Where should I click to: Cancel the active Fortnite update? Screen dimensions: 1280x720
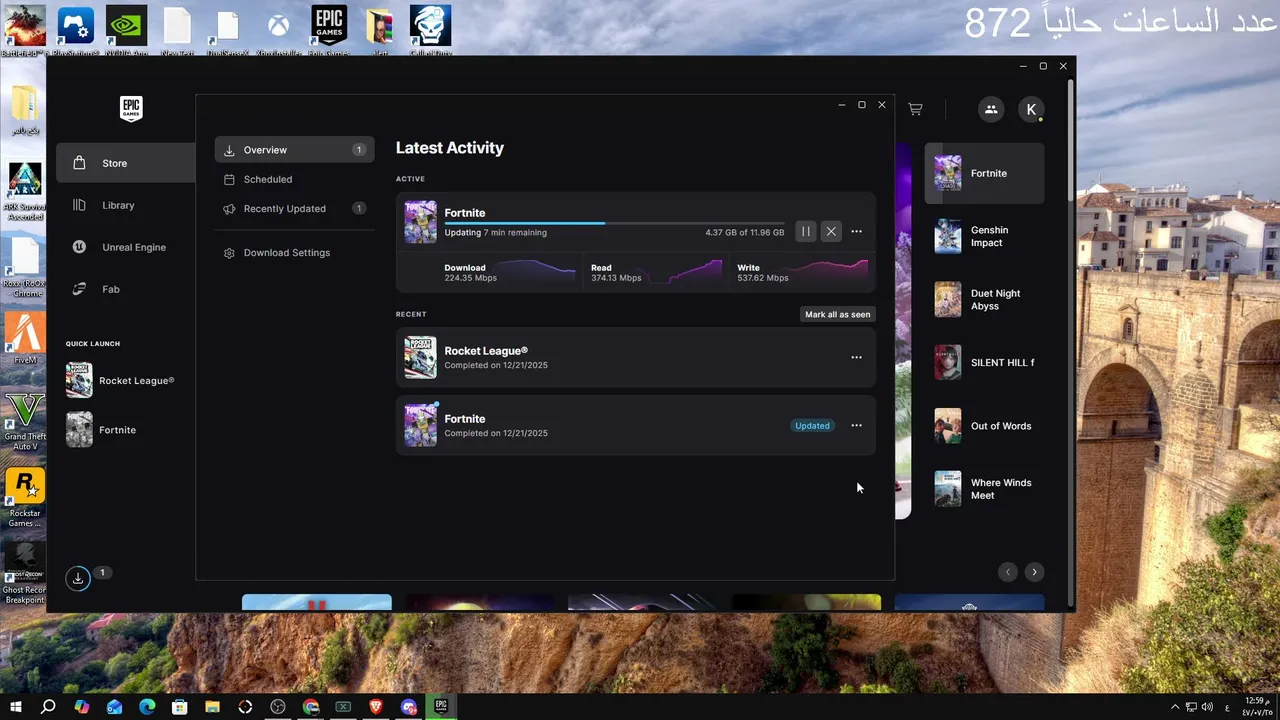tap(831, 231)
